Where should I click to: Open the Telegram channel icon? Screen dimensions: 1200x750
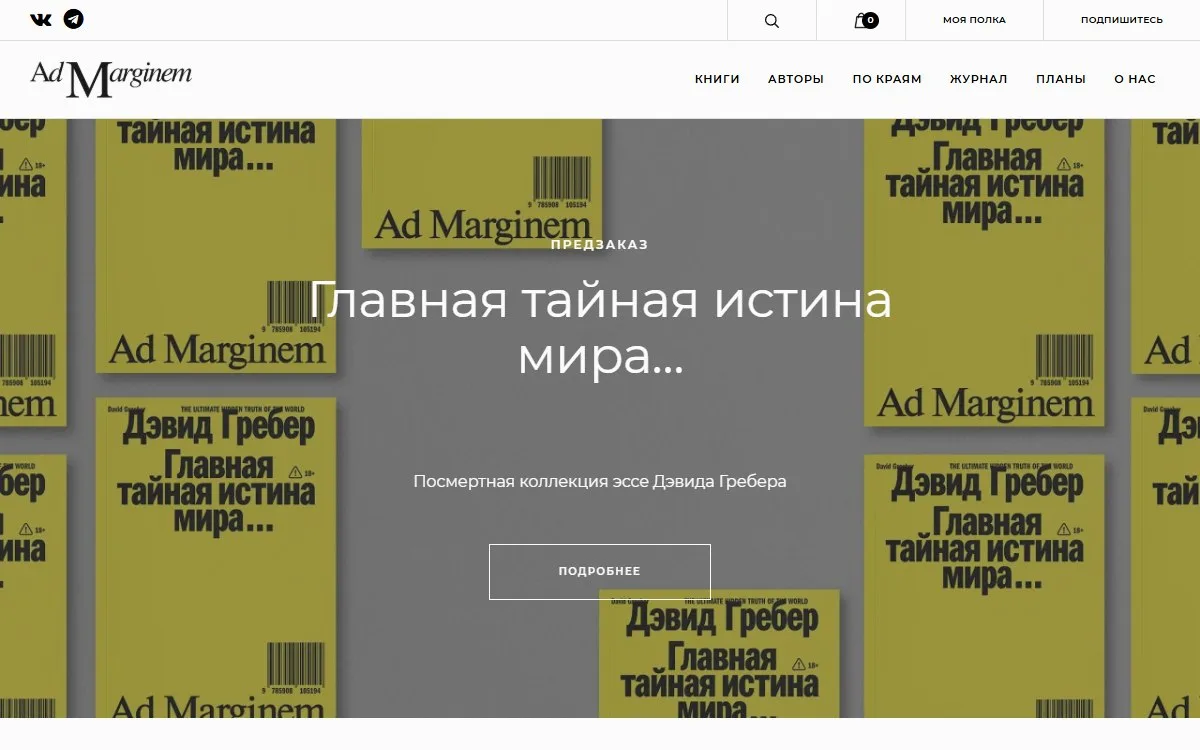click(x=73, y=19)
